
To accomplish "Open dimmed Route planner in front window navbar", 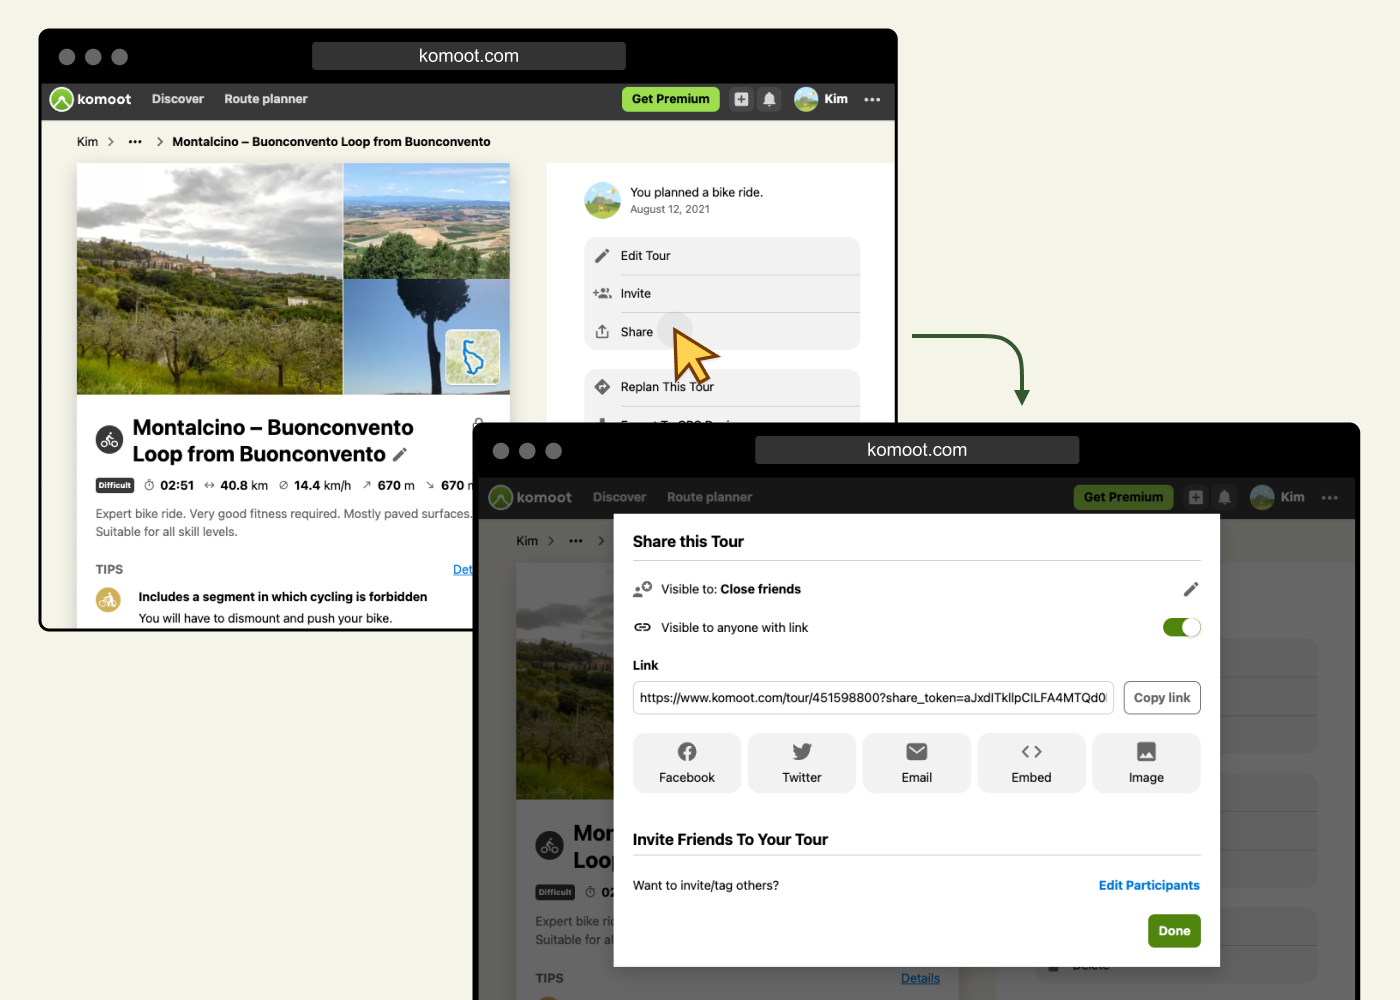I will pyautogui.click(x=710, y=497).
